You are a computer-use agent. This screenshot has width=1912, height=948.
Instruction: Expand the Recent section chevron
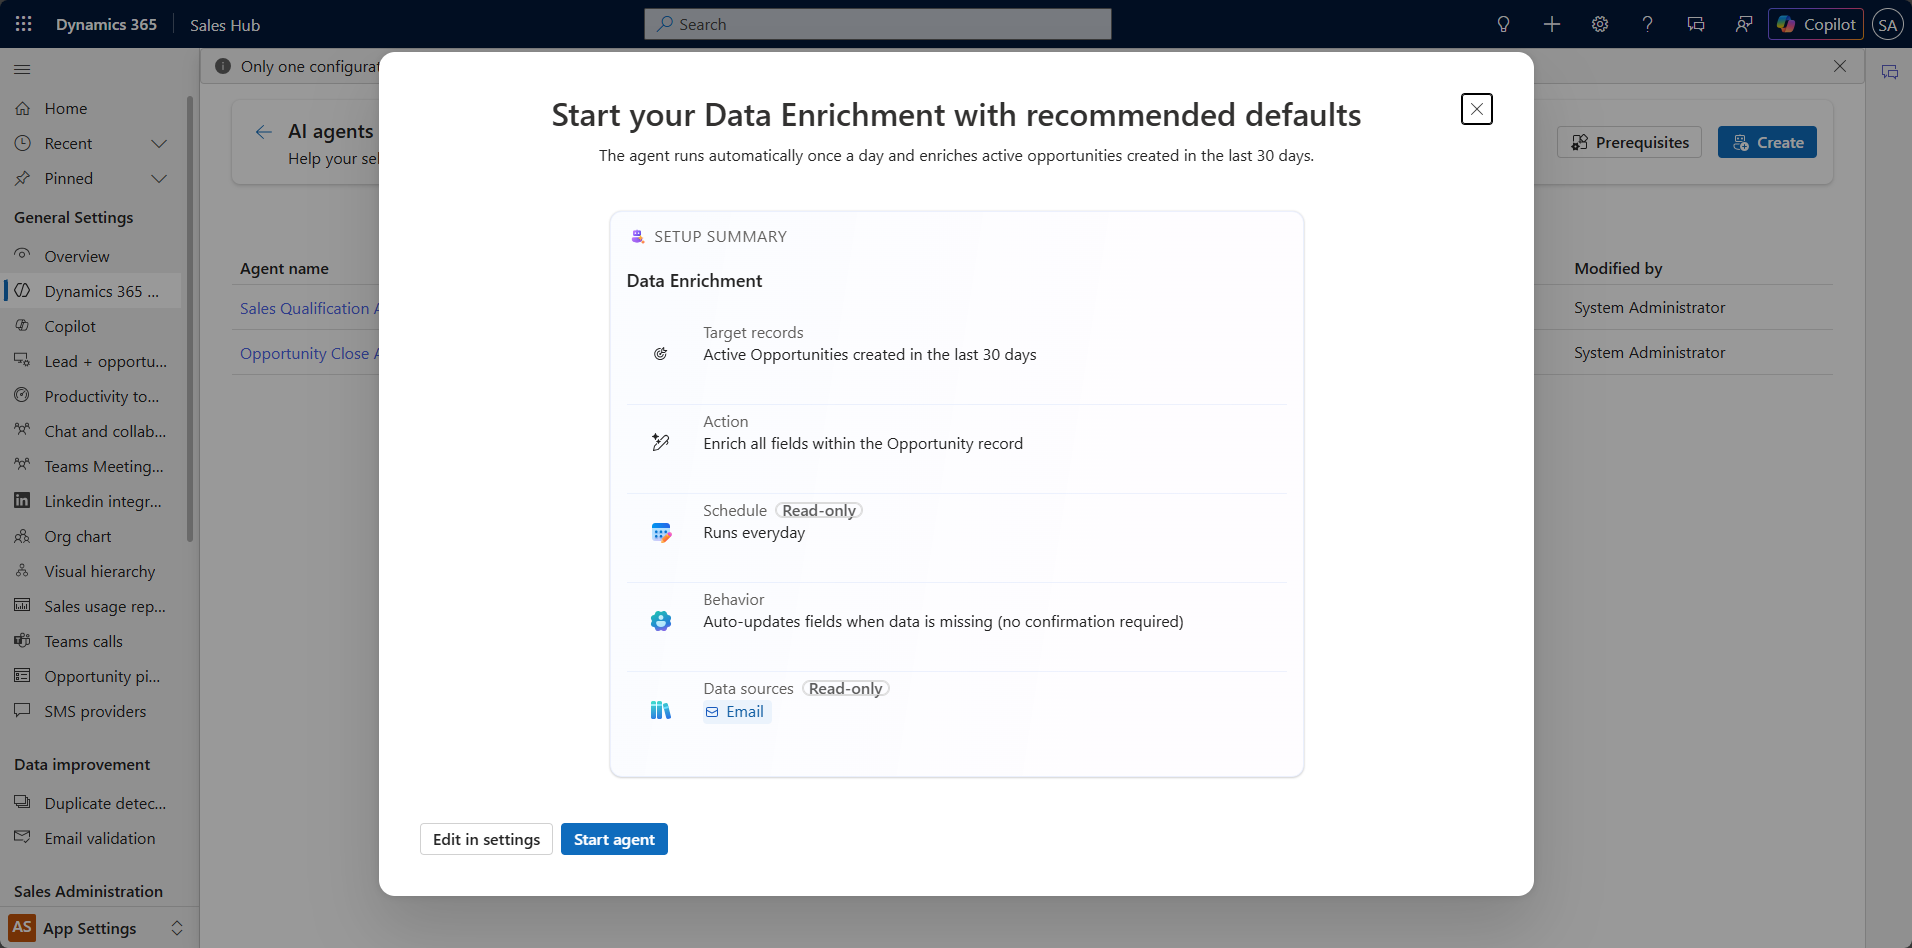tap(158, 144)
